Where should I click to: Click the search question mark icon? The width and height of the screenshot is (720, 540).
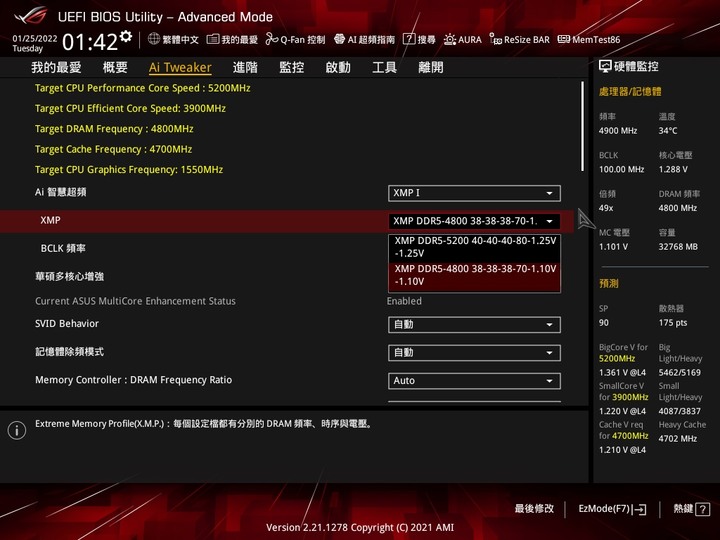[x=409, y=39]
